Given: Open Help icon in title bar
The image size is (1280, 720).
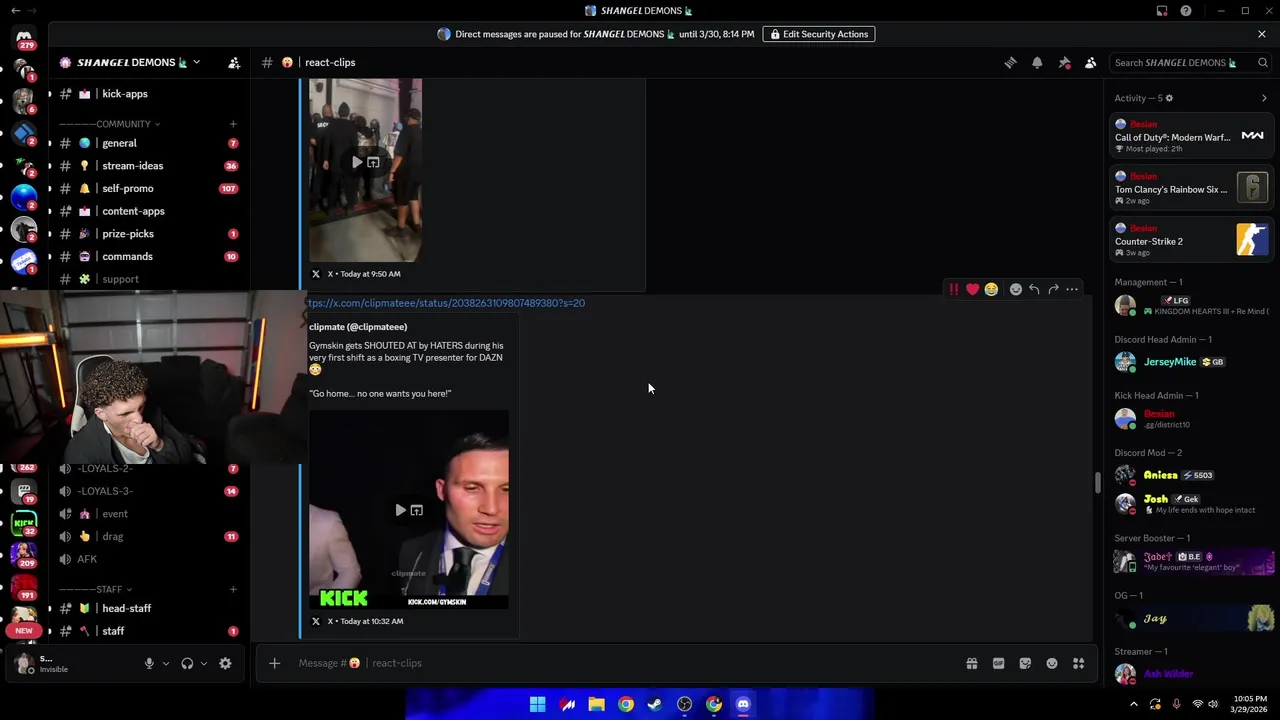Looking at the screenshot, I should 1186,11.
